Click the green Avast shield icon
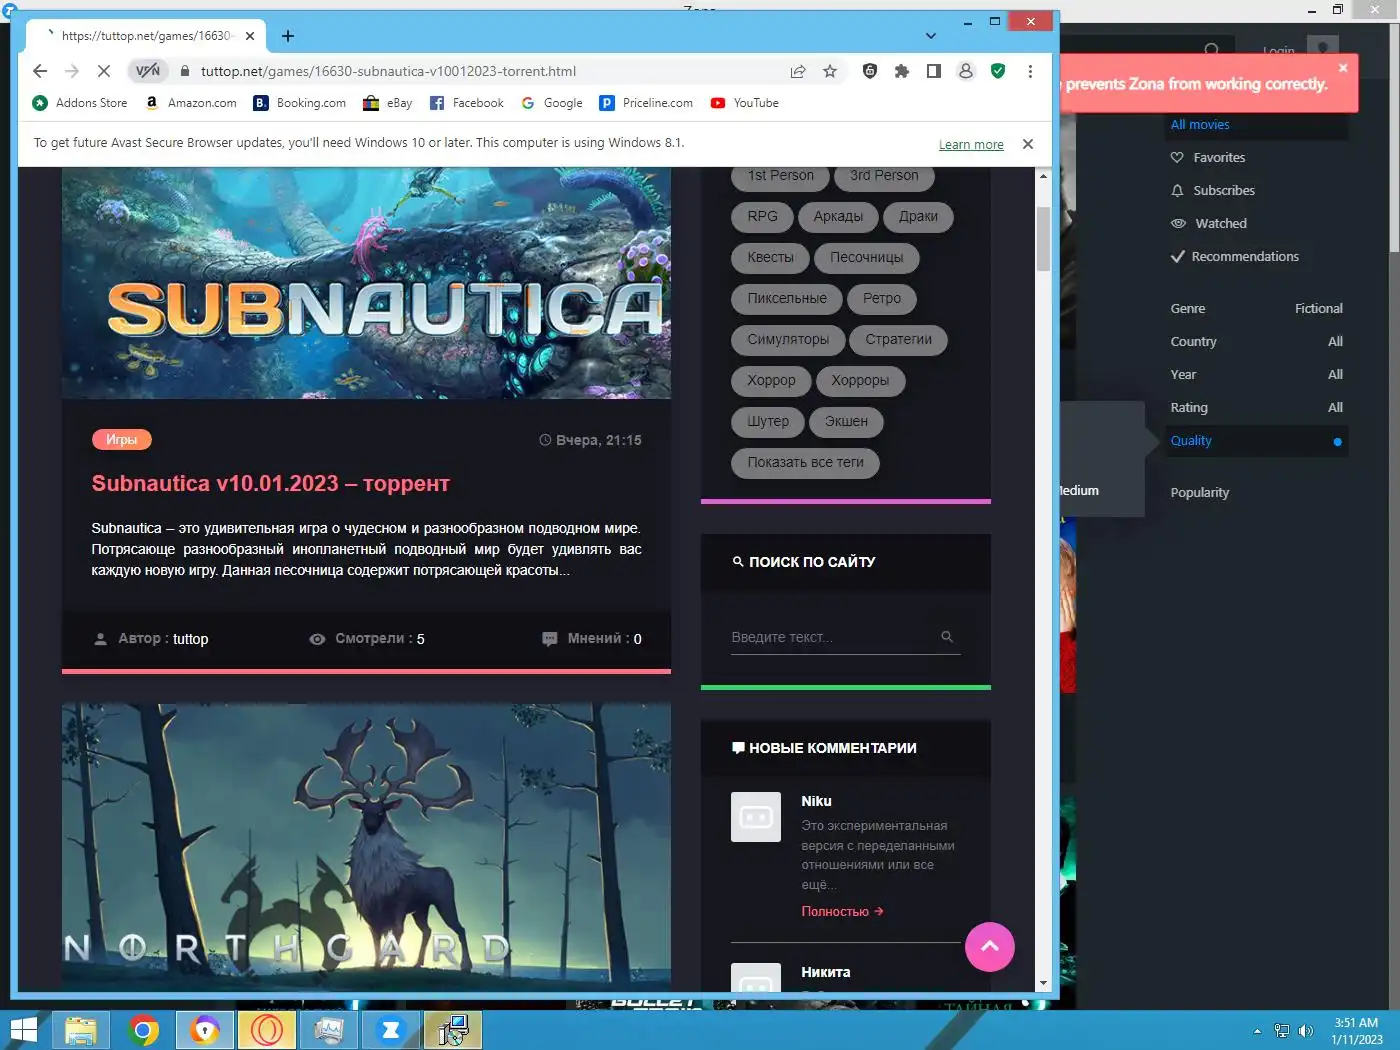 998,71
